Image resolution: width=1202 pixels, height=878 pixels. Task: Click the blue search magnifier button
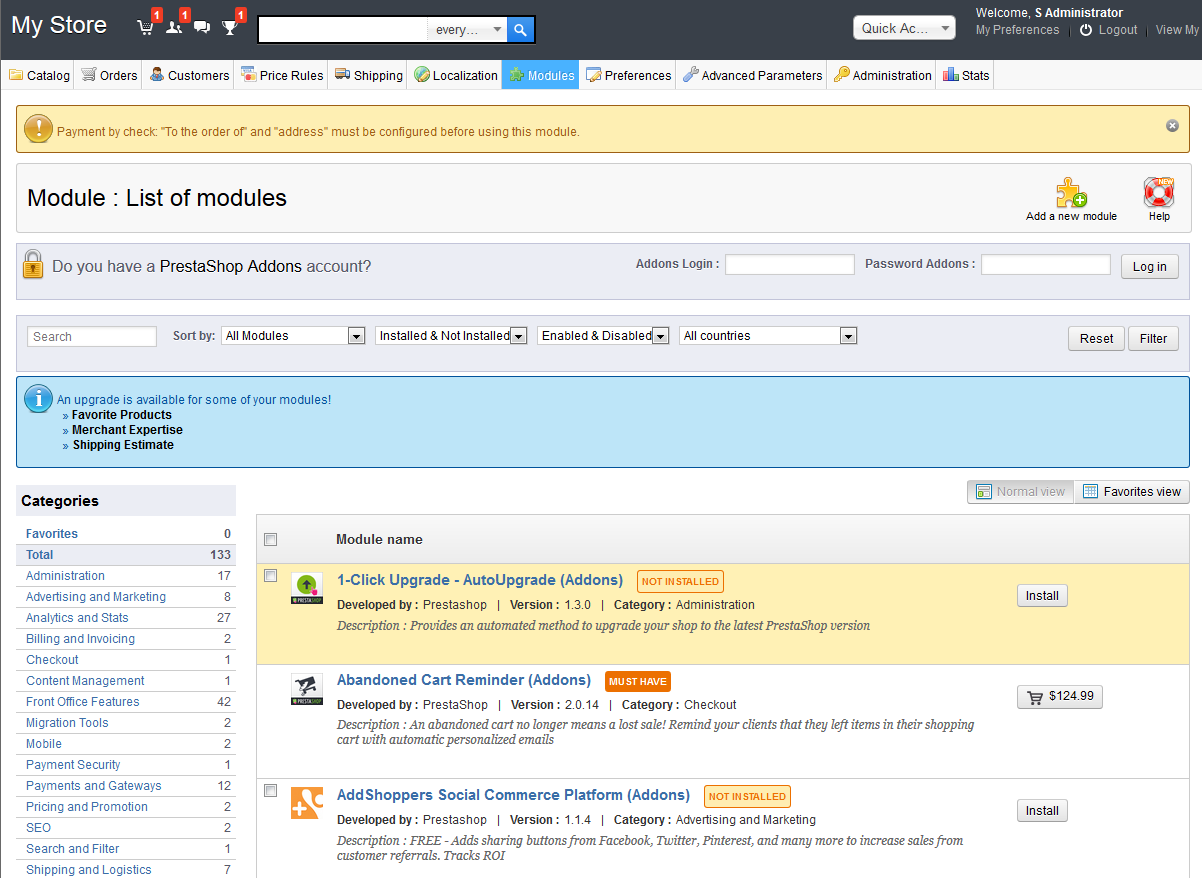(x=521, y=30)
